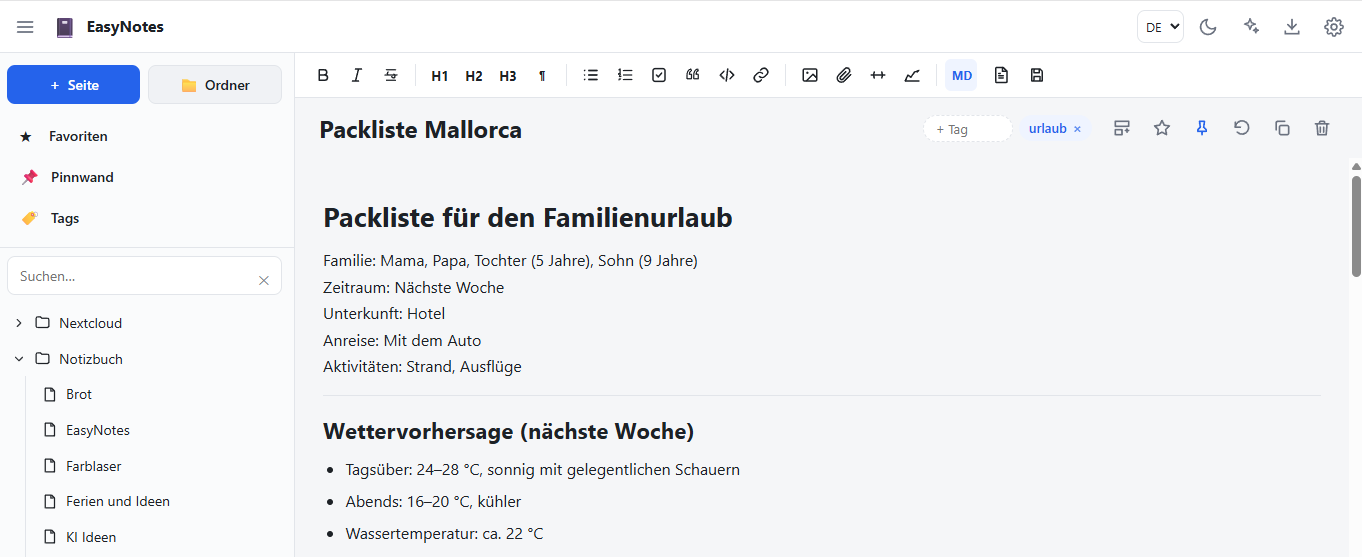
Task: Insert a horizontal rule
Action: pyautogui.click(x=878, y=75)
